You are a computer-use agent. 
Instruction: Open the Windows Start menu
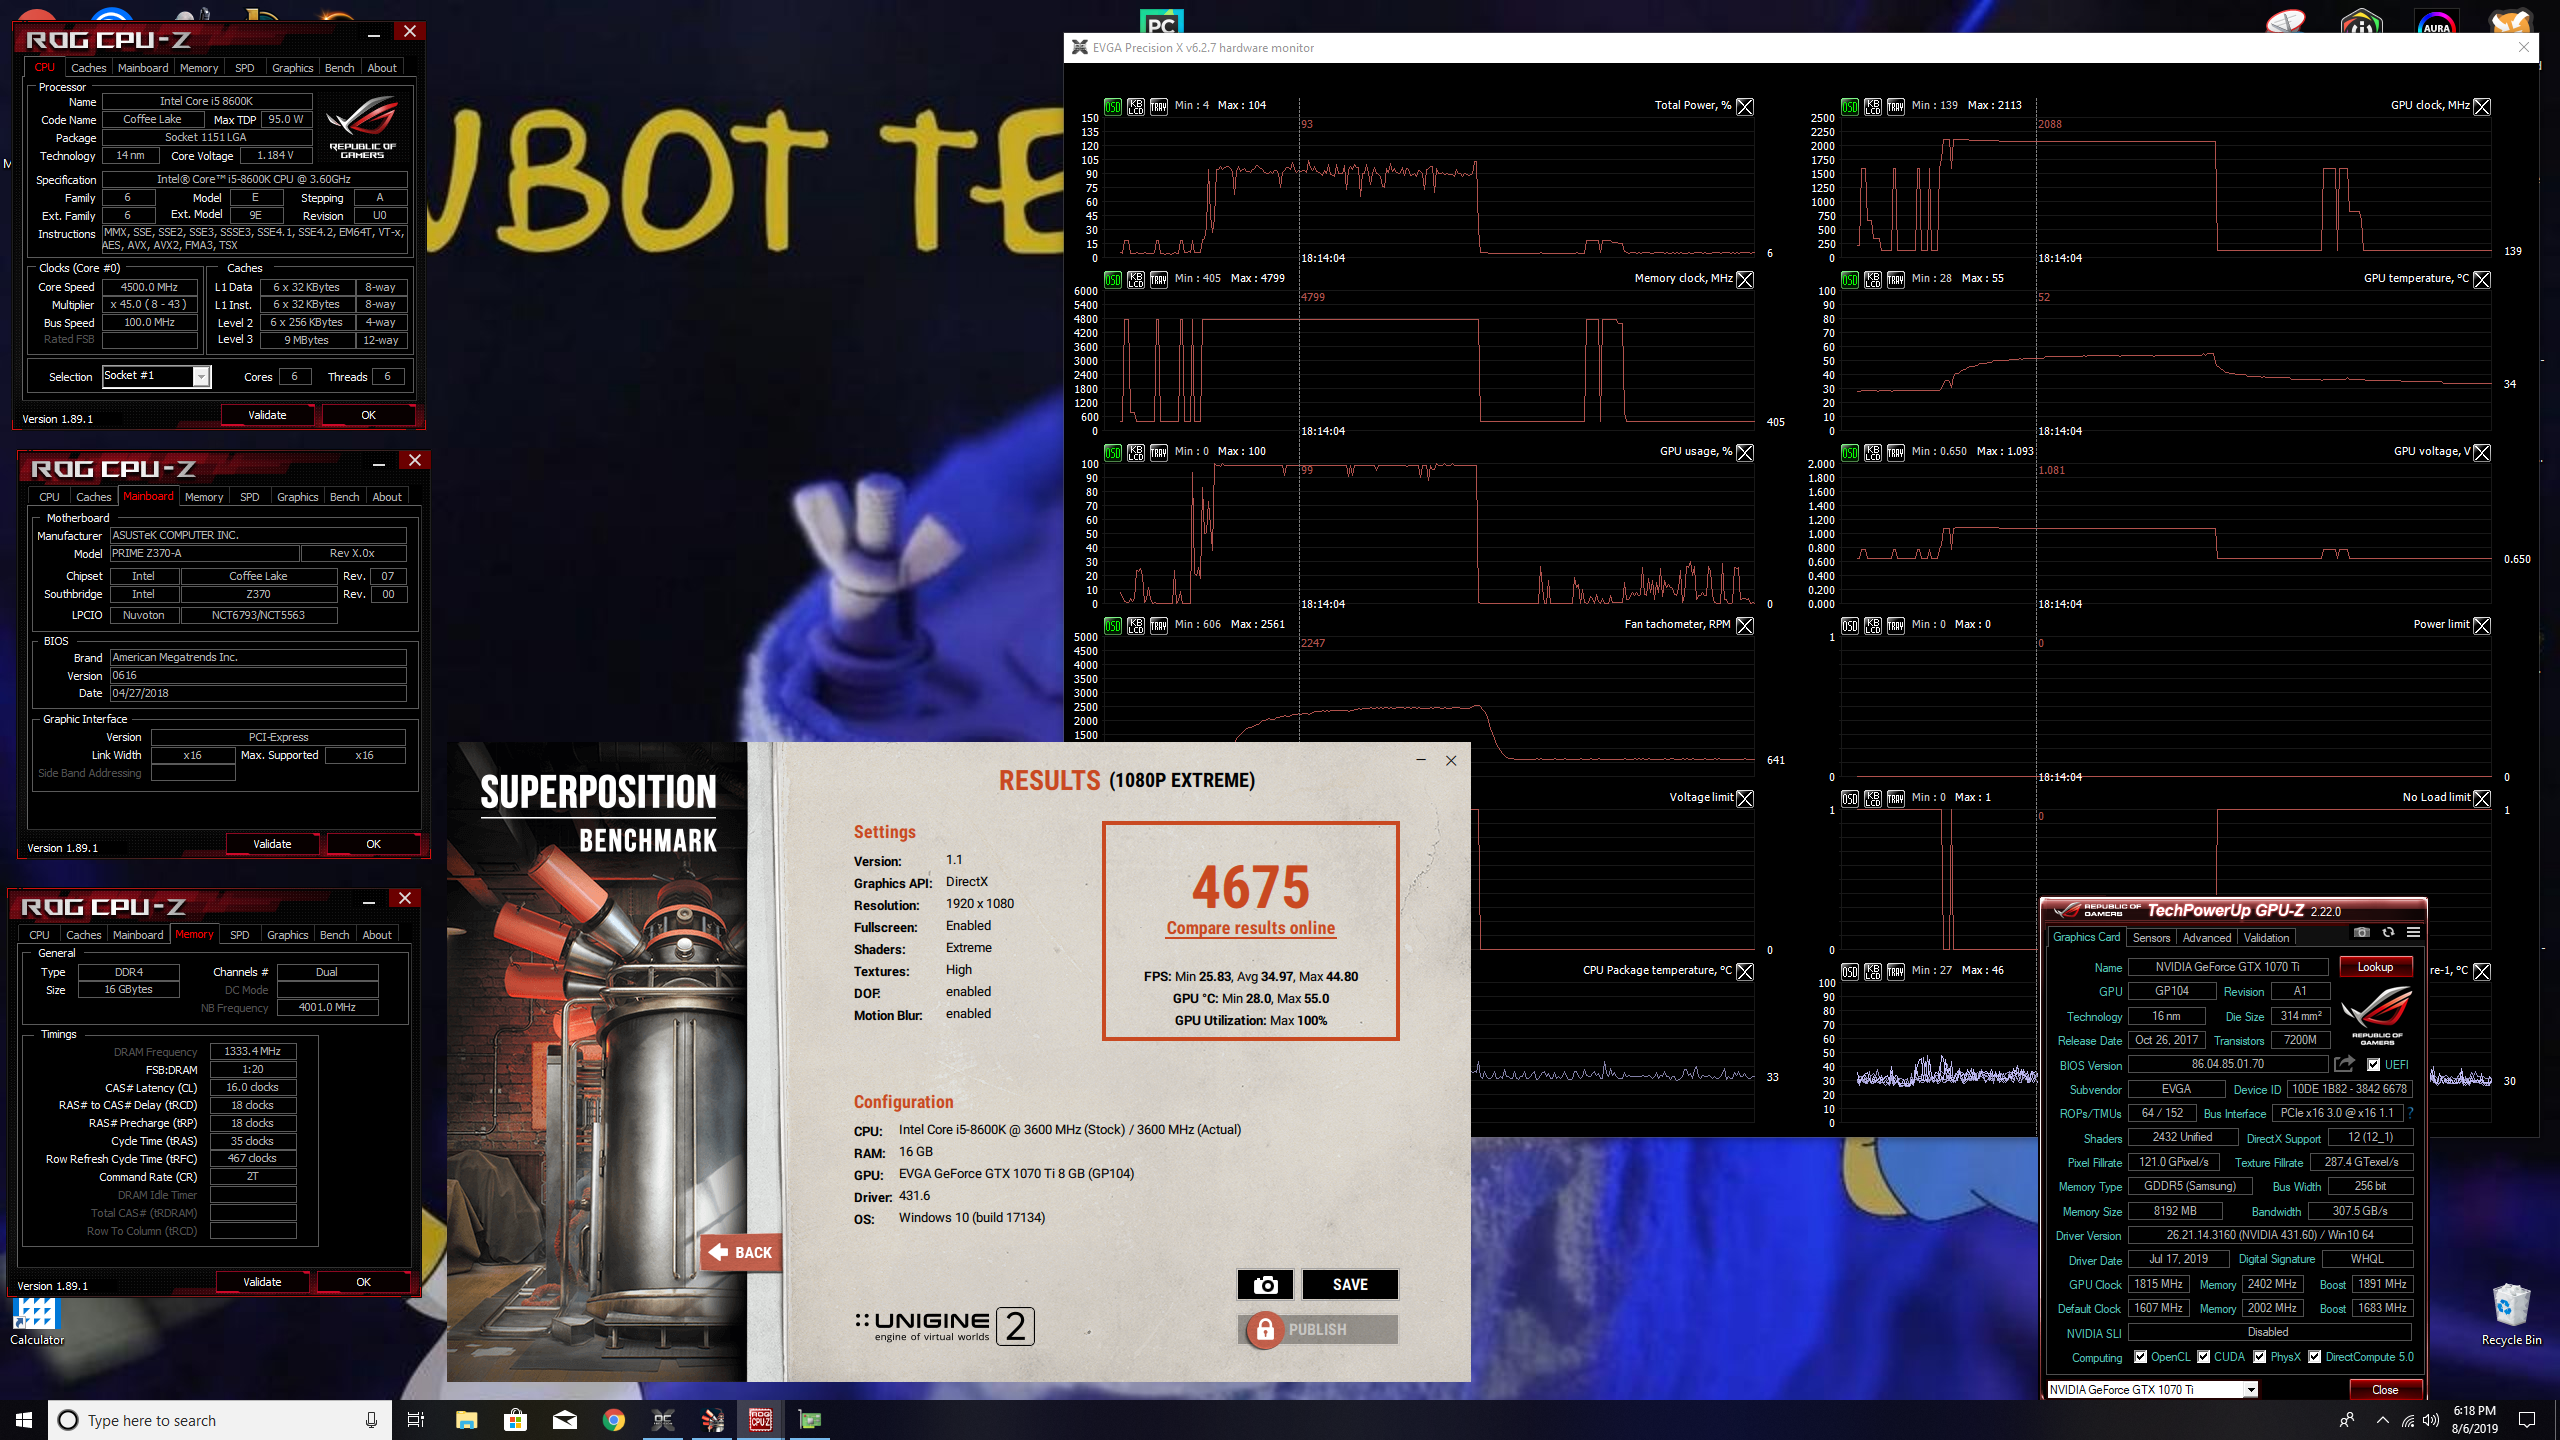point(24,1420)
